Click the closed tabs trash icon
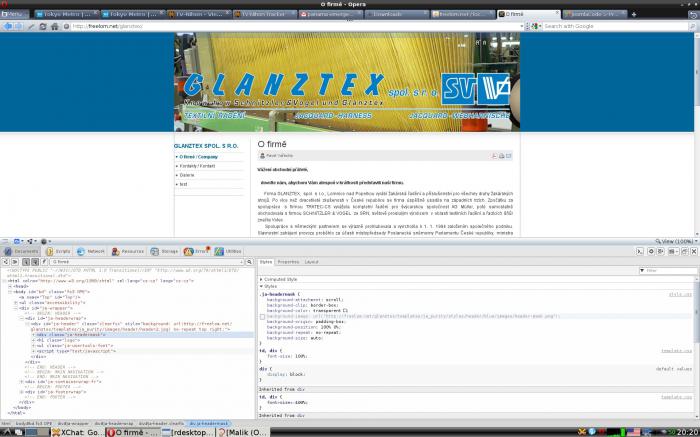The width and height of the screenshot is (700, 437). point(693,14)
